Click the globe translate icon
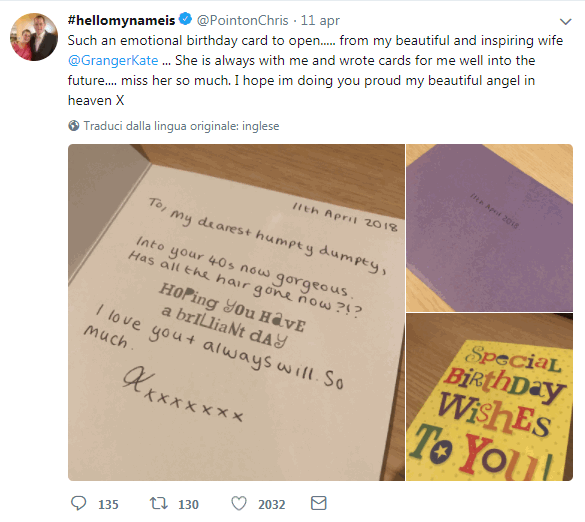This screenshot has height=522, width=585. (74, 126)
